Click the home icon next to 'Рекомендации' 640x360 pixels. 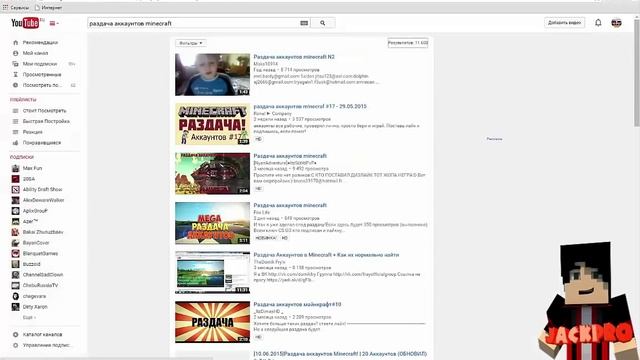coord(16,42)
